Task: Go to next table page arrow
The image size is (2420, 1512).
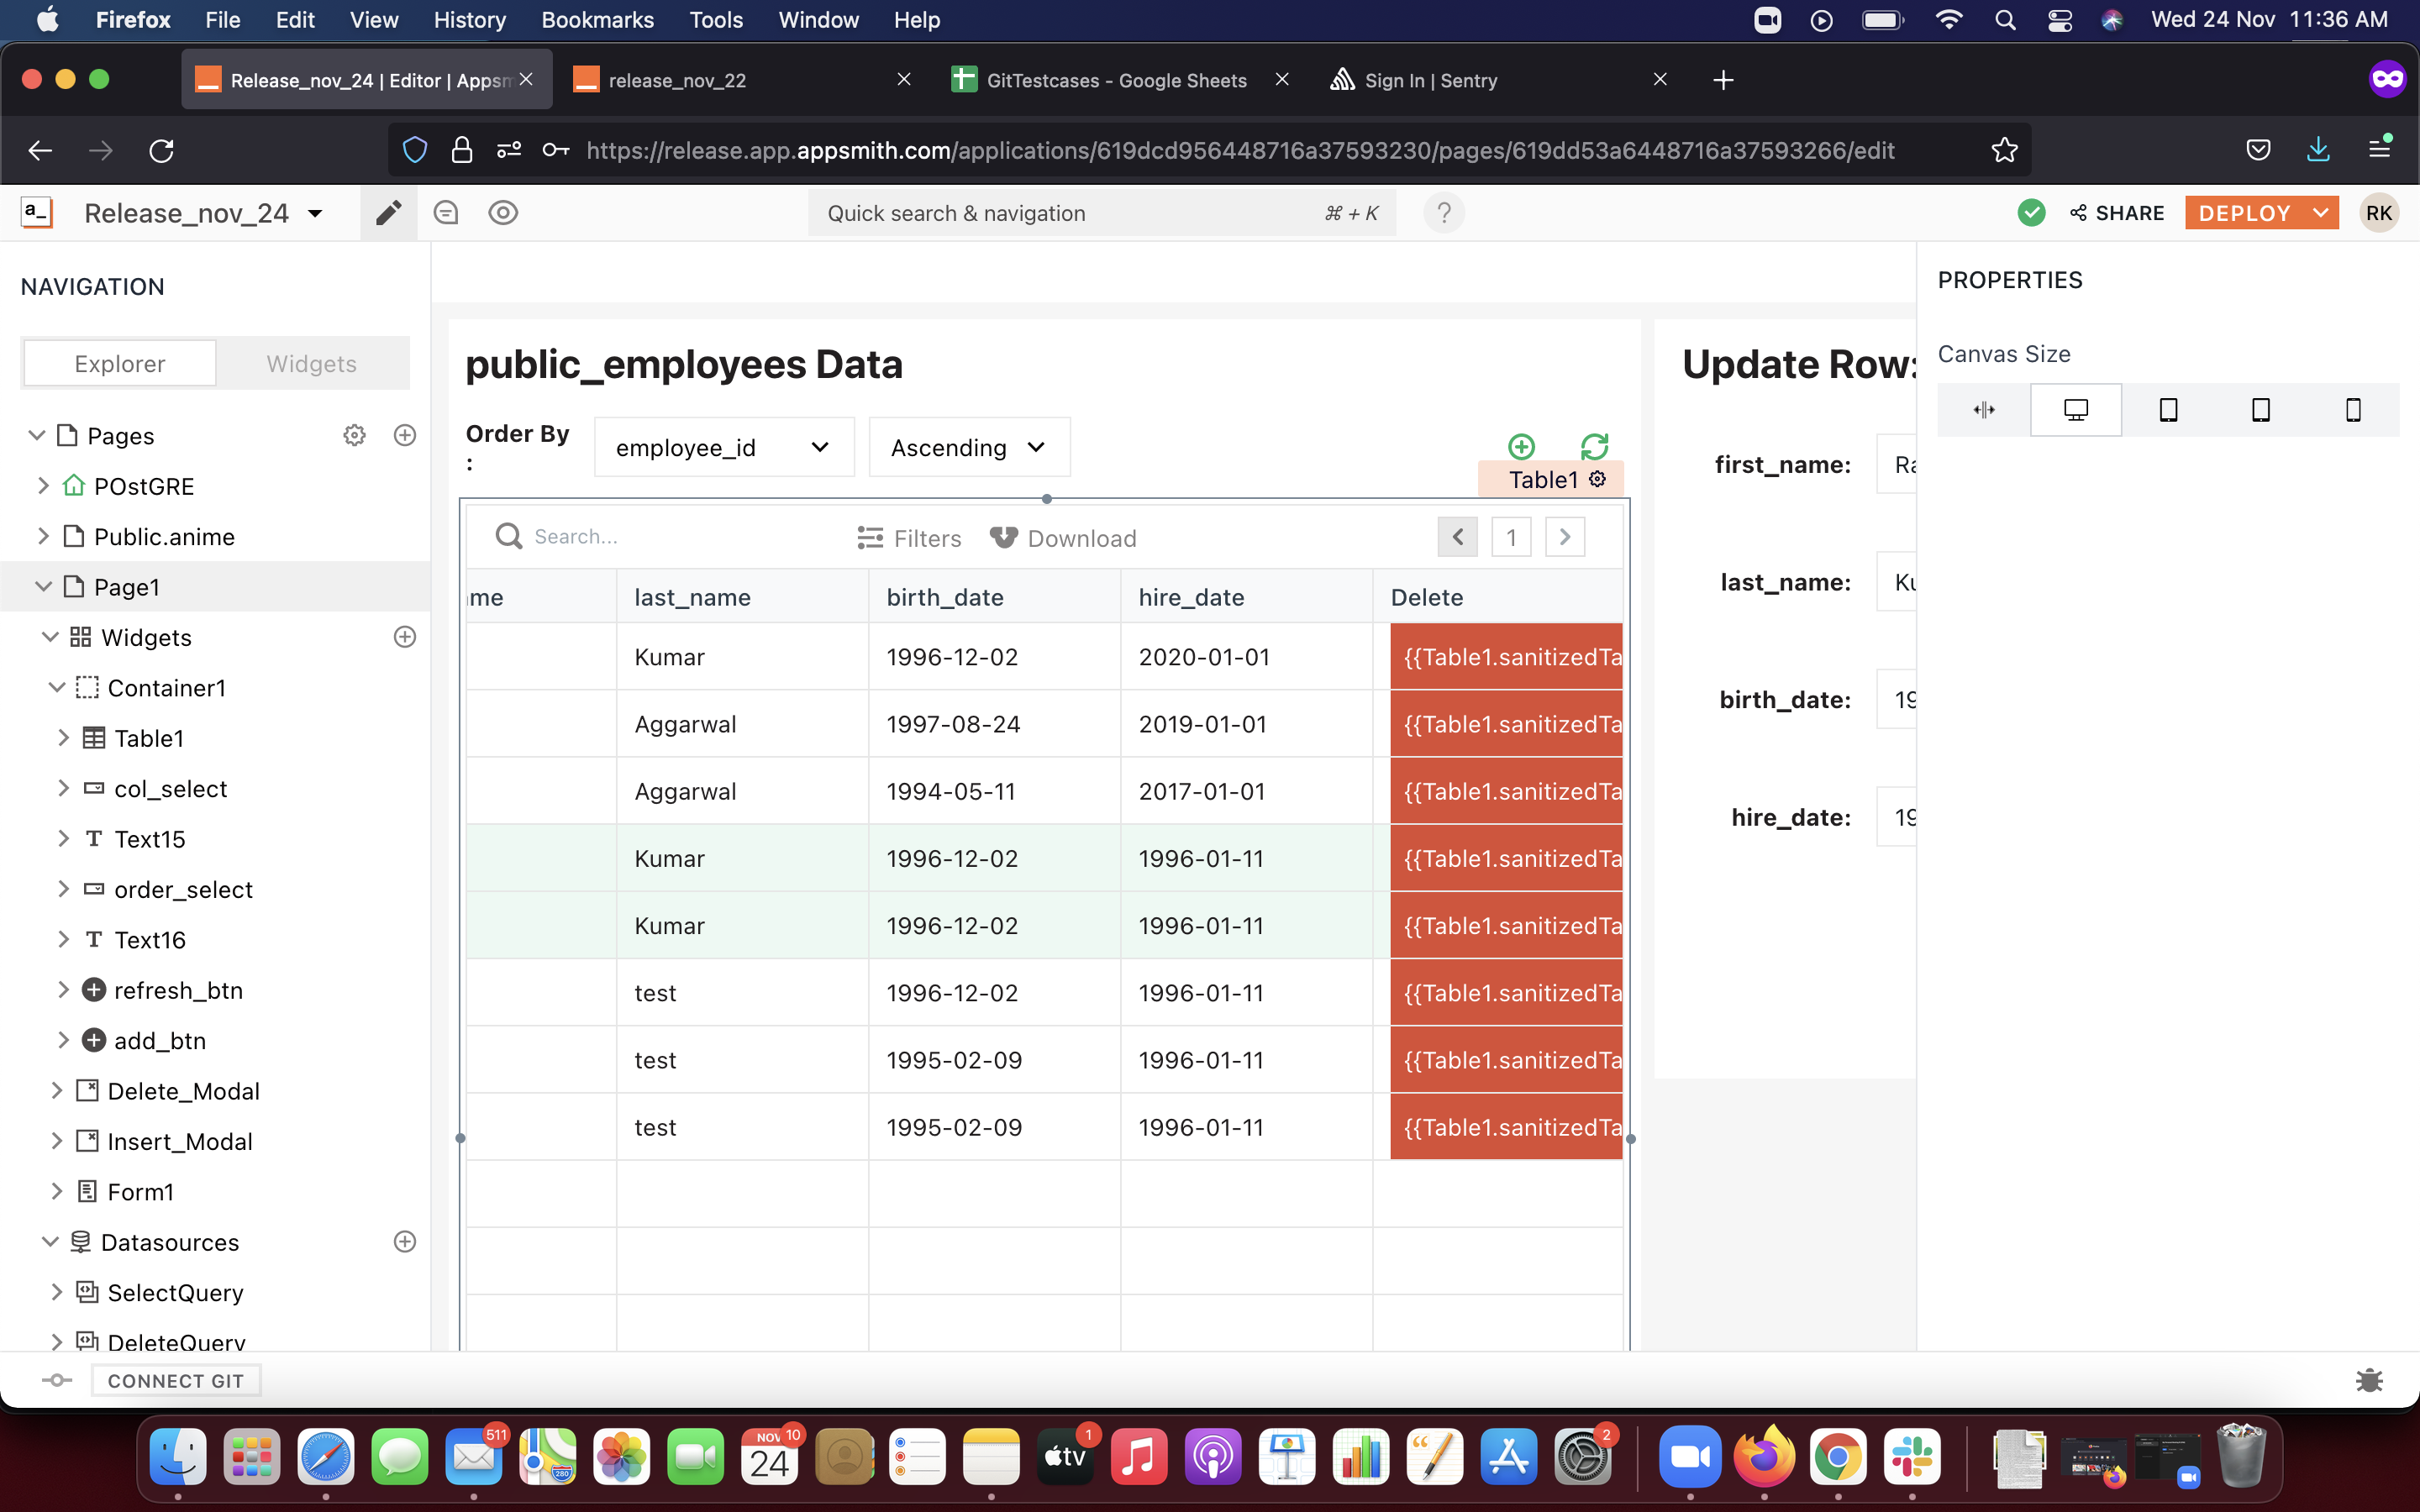Action: click(1565, 537)
